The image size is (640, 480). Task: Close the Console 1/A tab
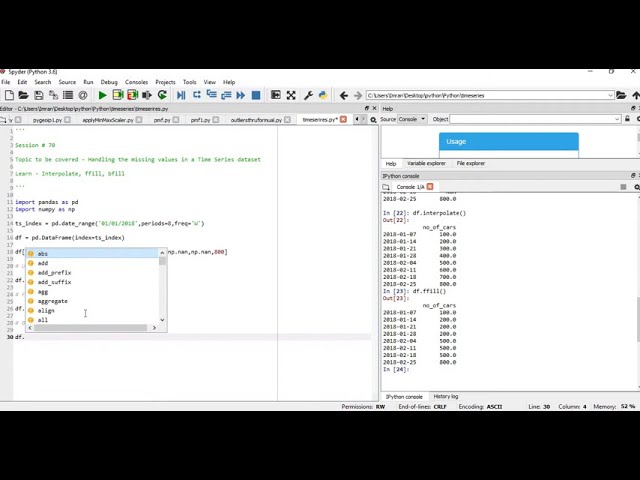[x=430, y=187]
